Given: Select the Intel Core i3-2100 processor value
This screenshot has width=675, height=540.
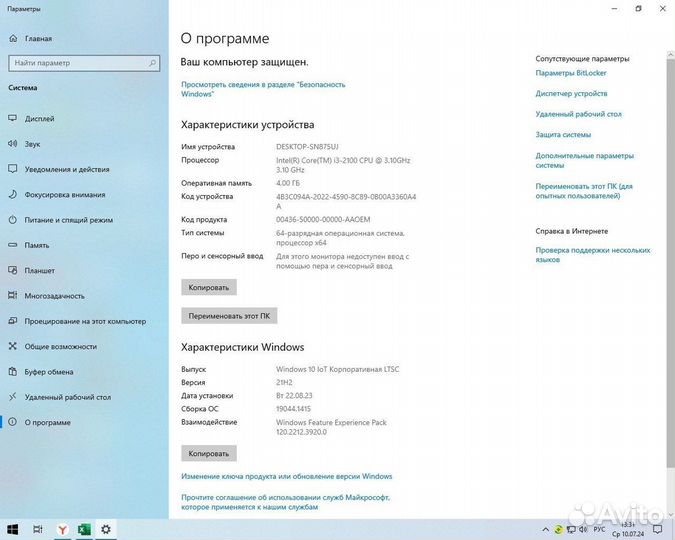Looking at the screenshot, I should (343, 165).
